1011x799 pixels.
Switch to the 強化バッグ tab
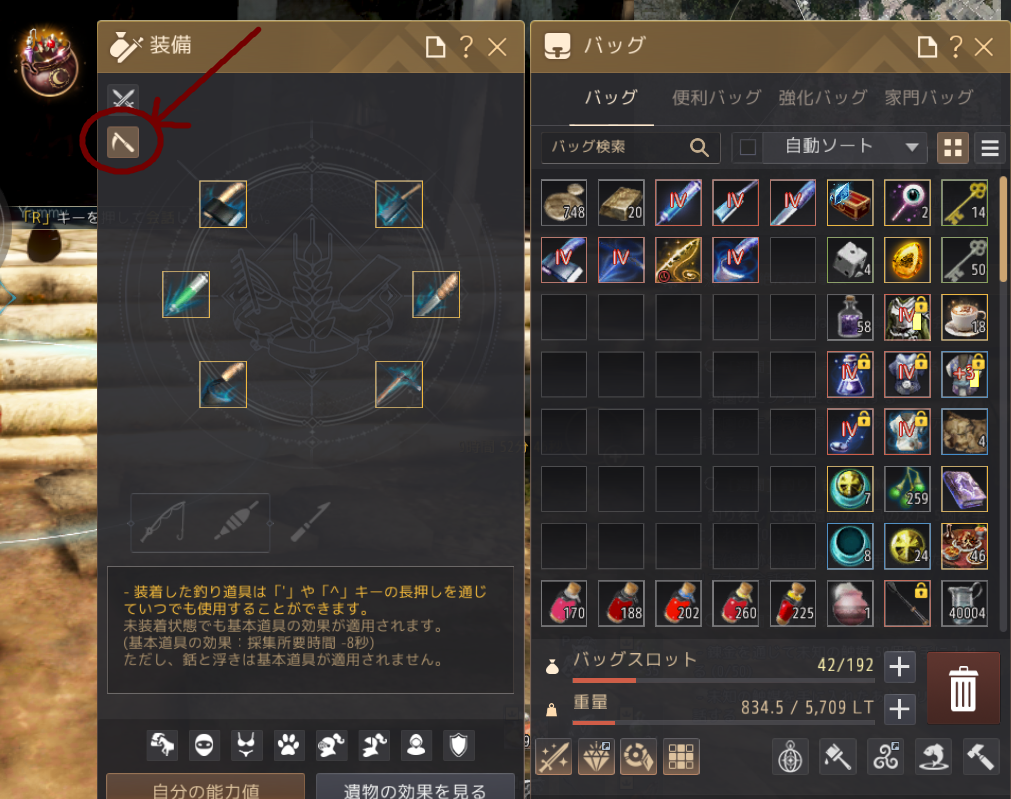coord(822,97)
